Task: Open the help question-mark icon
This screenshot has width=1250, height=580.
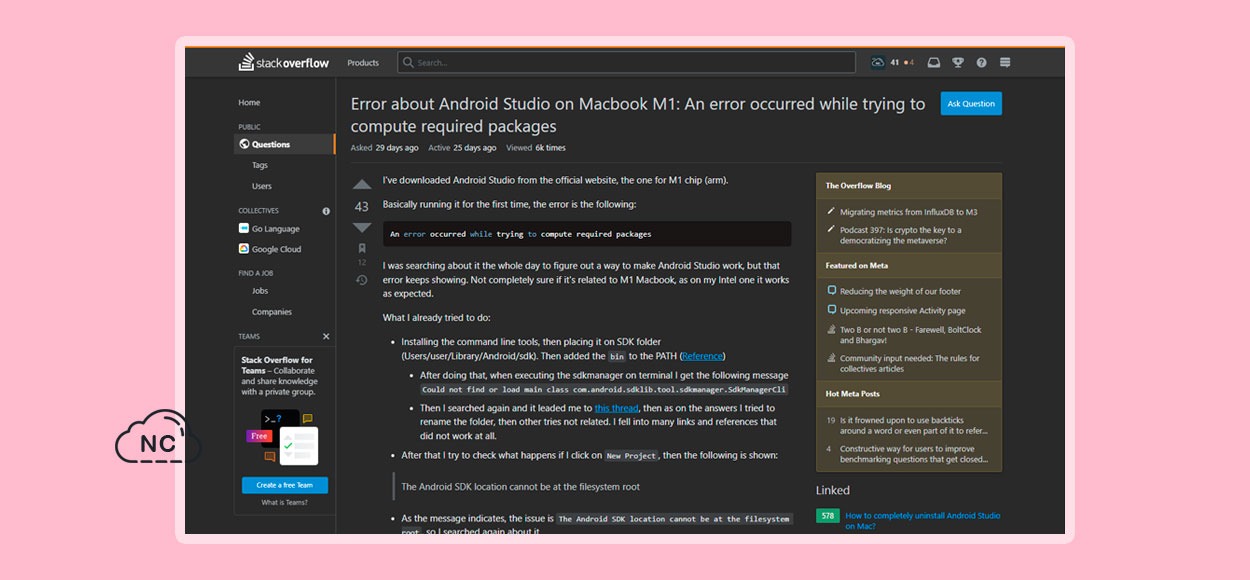Action: point(982,62)
